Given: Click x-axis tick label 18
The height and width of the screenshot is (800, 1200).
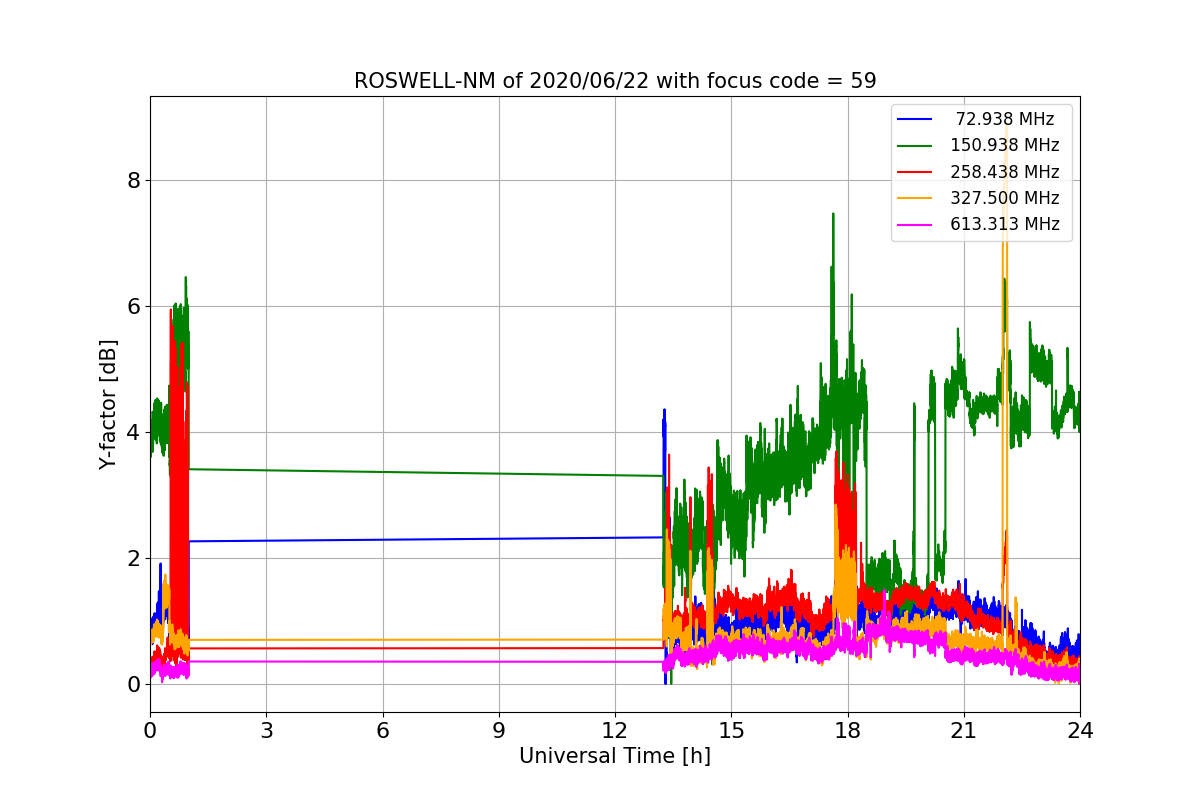Looking at the screenshot, I should tap(847, 729).
